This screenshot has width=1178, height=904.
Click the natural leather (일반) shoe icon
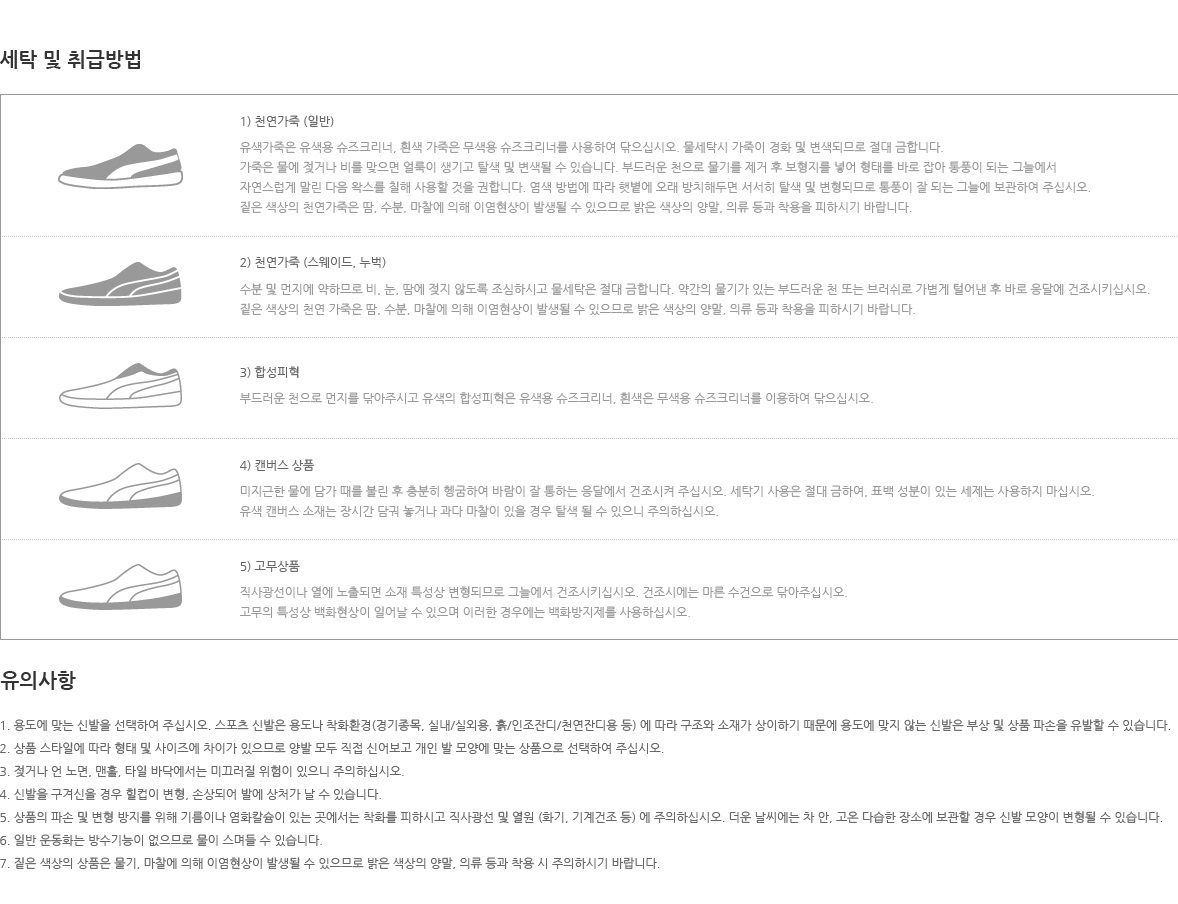120,166
